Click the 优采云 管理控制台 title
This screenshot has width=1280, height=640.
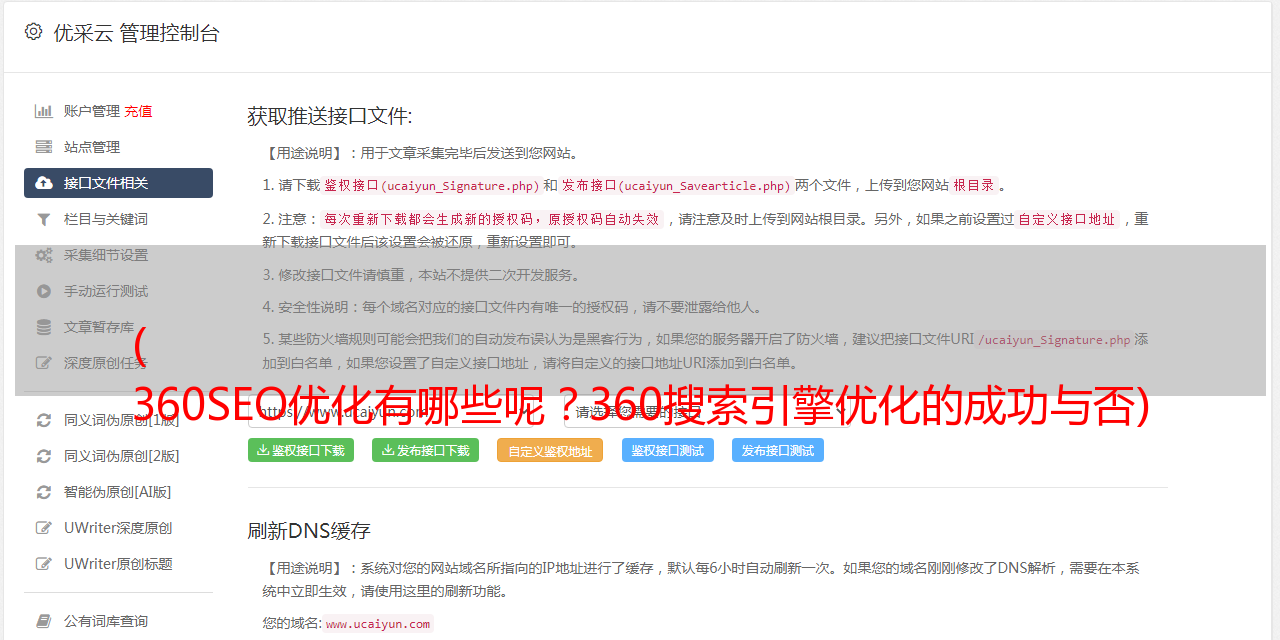click(x=136, y=33)
